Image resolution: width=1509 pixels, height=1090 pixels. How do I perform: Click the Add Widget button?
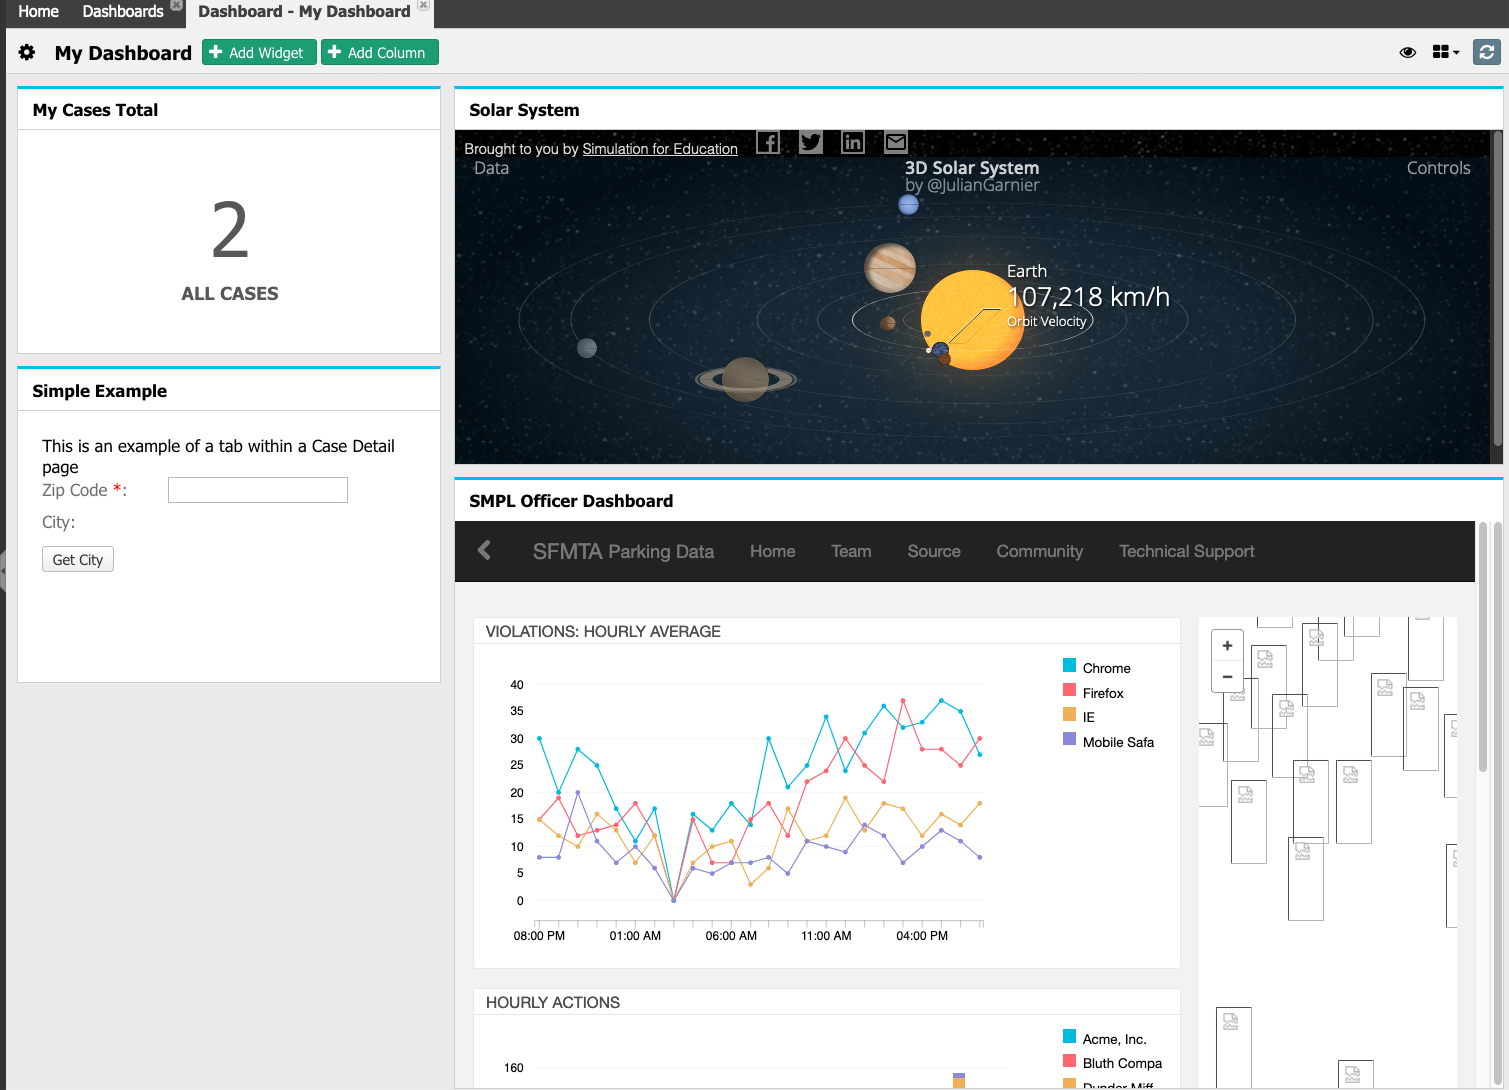pos(259,52)
